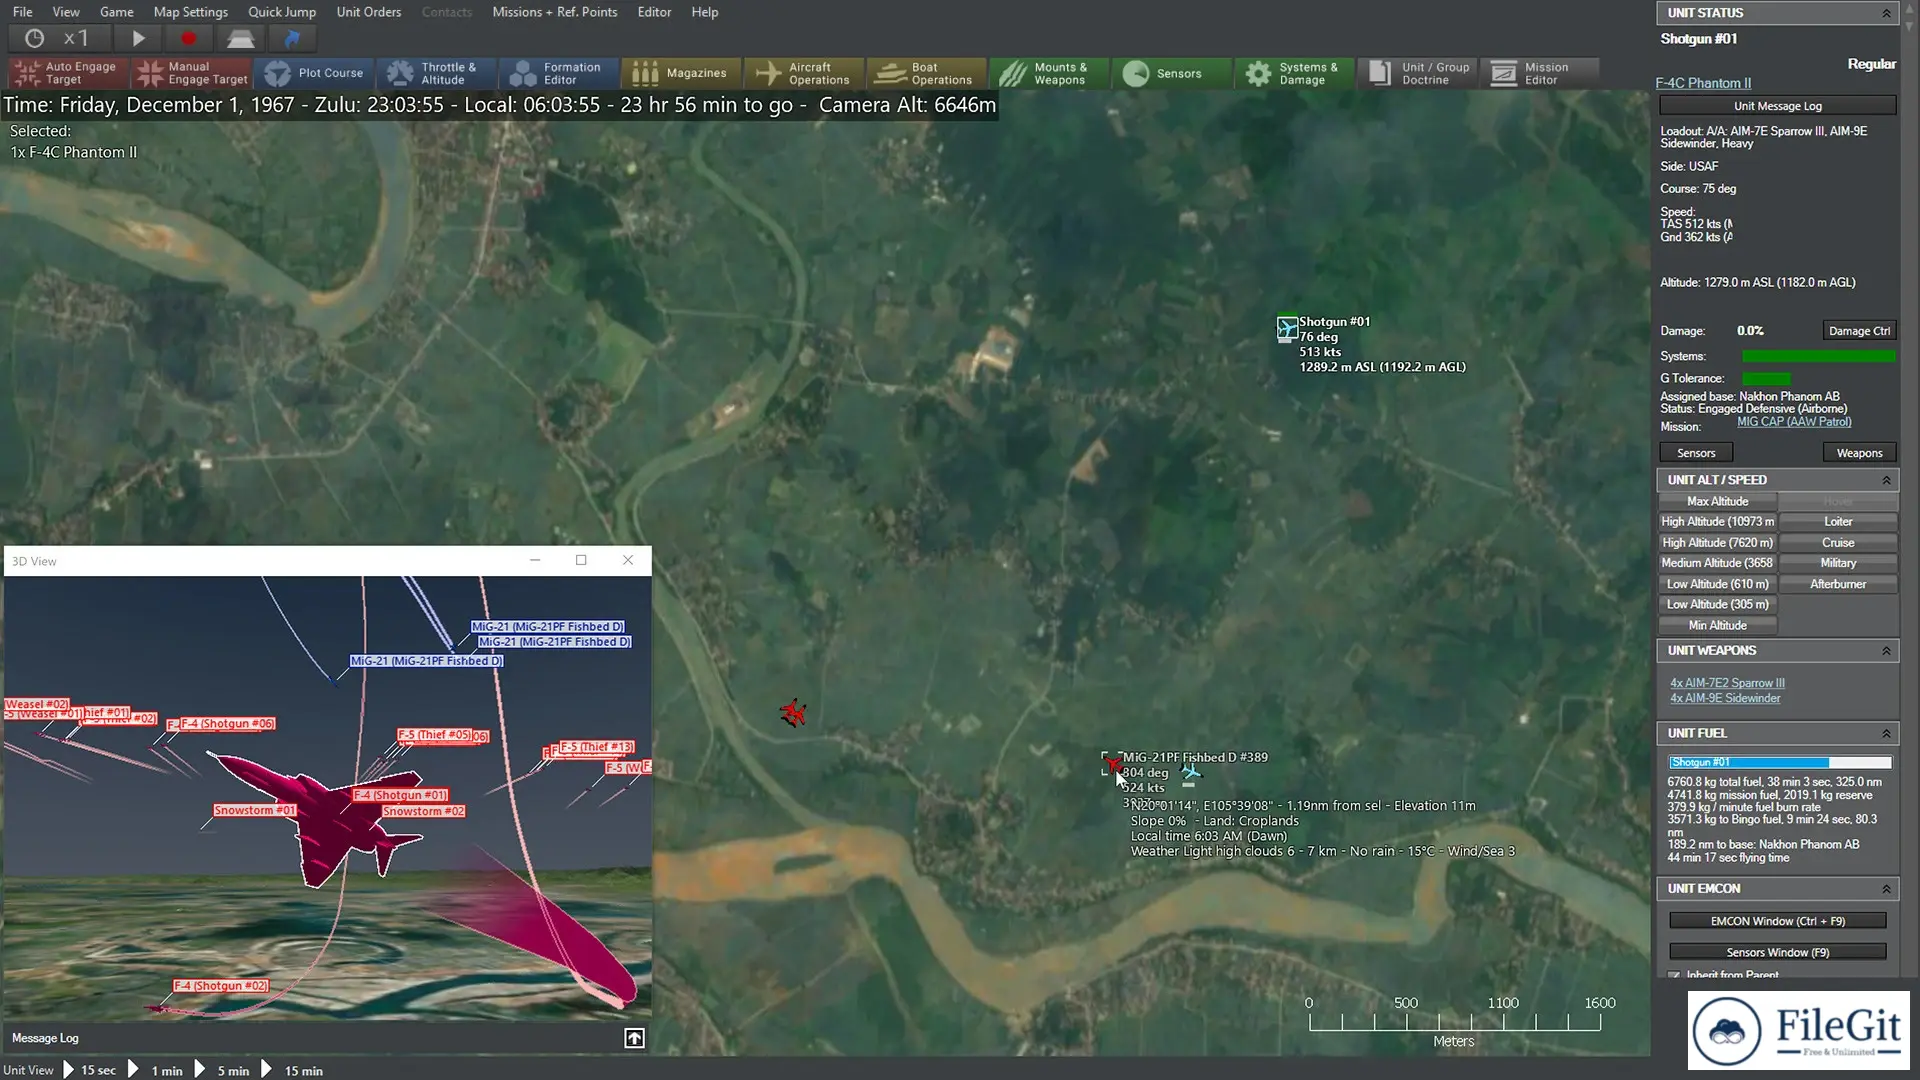This screenshot has width=1920, height=1080.
Task: Open Throttle & Altitude tool
Action: (x=438, y=73)
